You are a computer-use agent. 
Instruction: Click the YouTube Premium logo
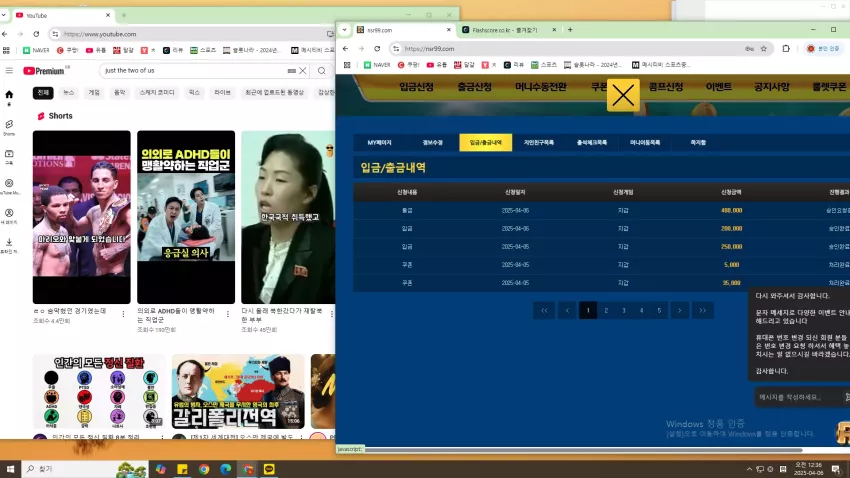coord(47,70)
